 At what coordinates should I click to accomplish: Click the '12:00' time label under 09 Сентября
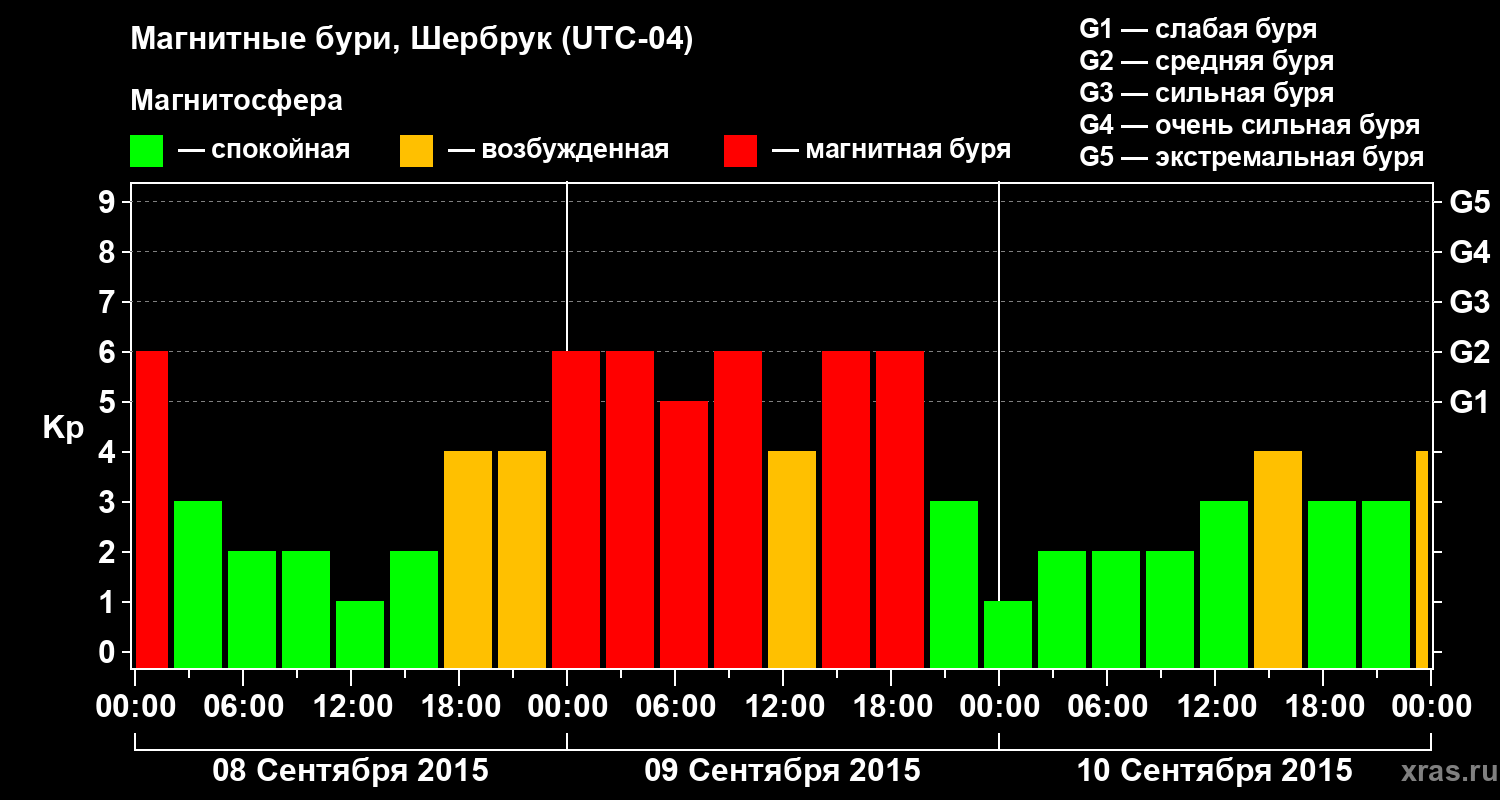[x=783, y=706]
